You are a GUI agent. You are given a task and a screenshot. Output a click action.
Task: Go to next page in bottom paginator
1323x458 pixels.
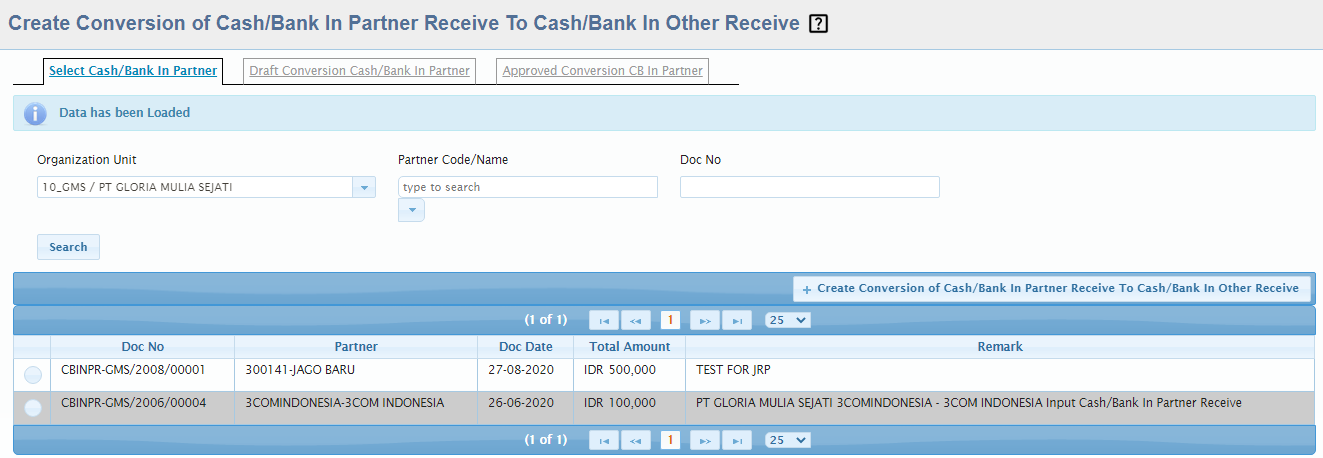(x=704, y=440)
